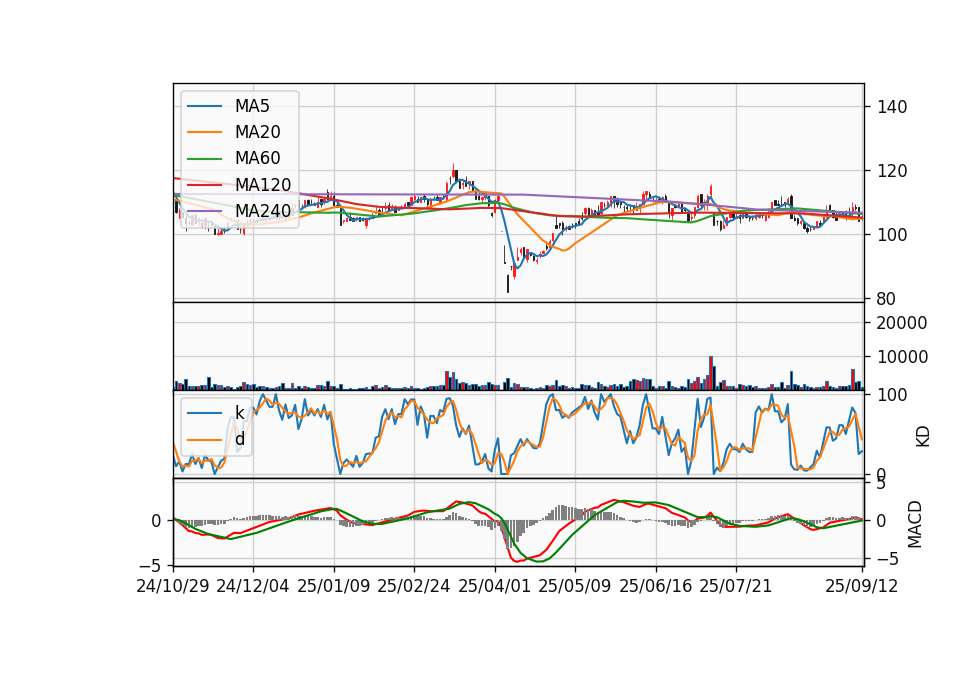The image size is (960, 690).
Task: Click the MA120 legend label
Action: coord(263,185)
